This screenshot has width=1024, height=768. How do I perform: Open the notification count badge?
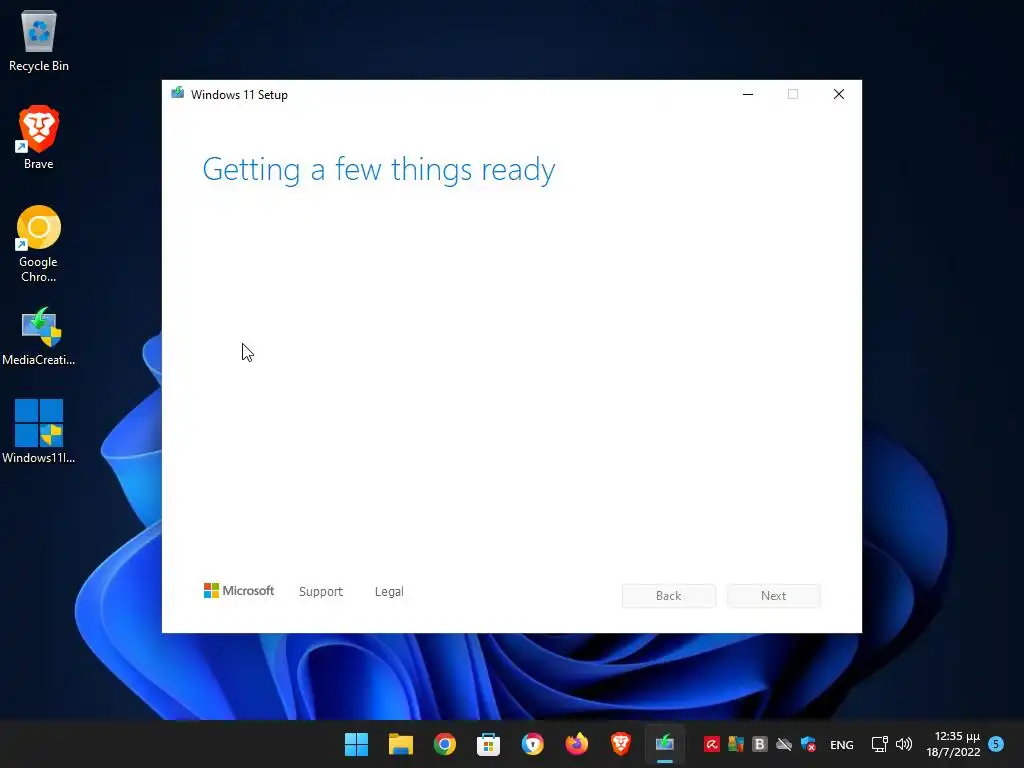pos(996,744)
